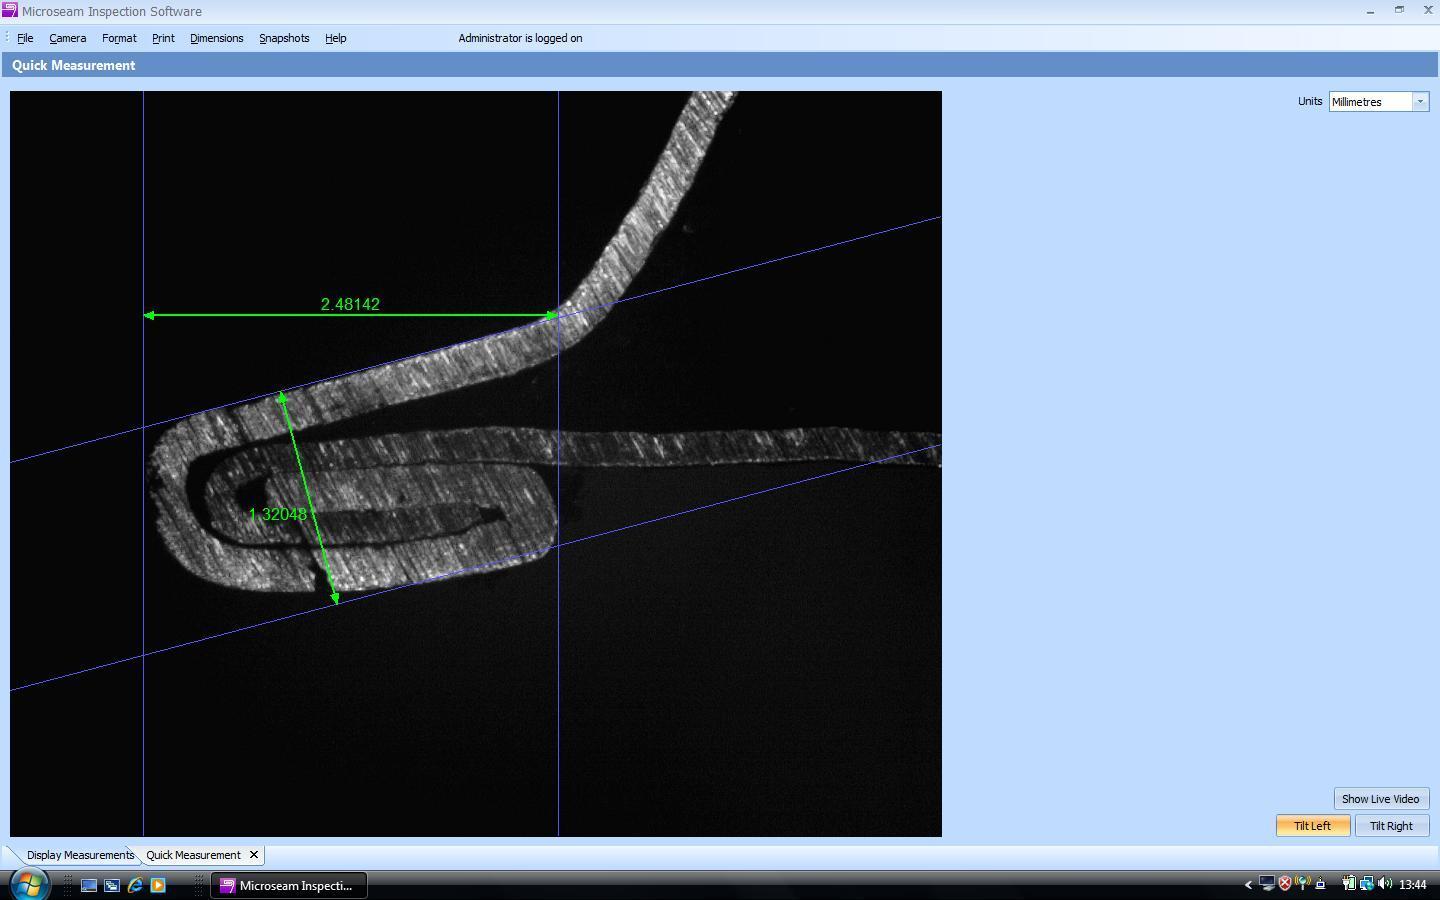Click the 2.48142 measurement label
The height and width of the screenshot is (900, 1440).
click(x=350, y=304)
